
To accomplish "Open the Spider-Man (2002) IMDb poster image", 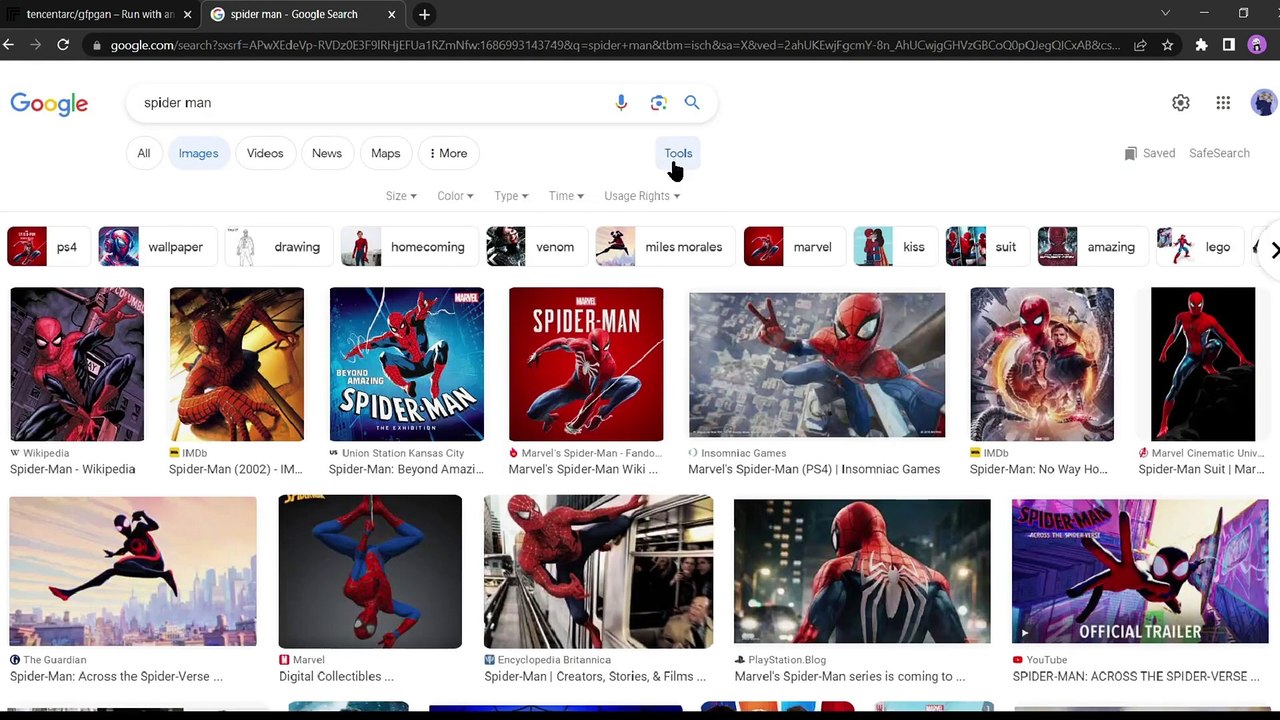I will pyautogui.click(x=237, y=364).
